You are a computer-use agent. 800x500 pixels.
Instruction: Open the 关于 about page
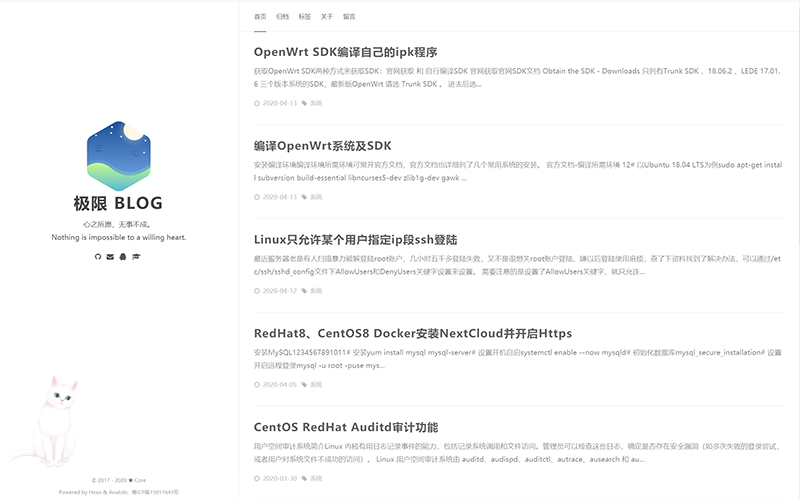327,17
